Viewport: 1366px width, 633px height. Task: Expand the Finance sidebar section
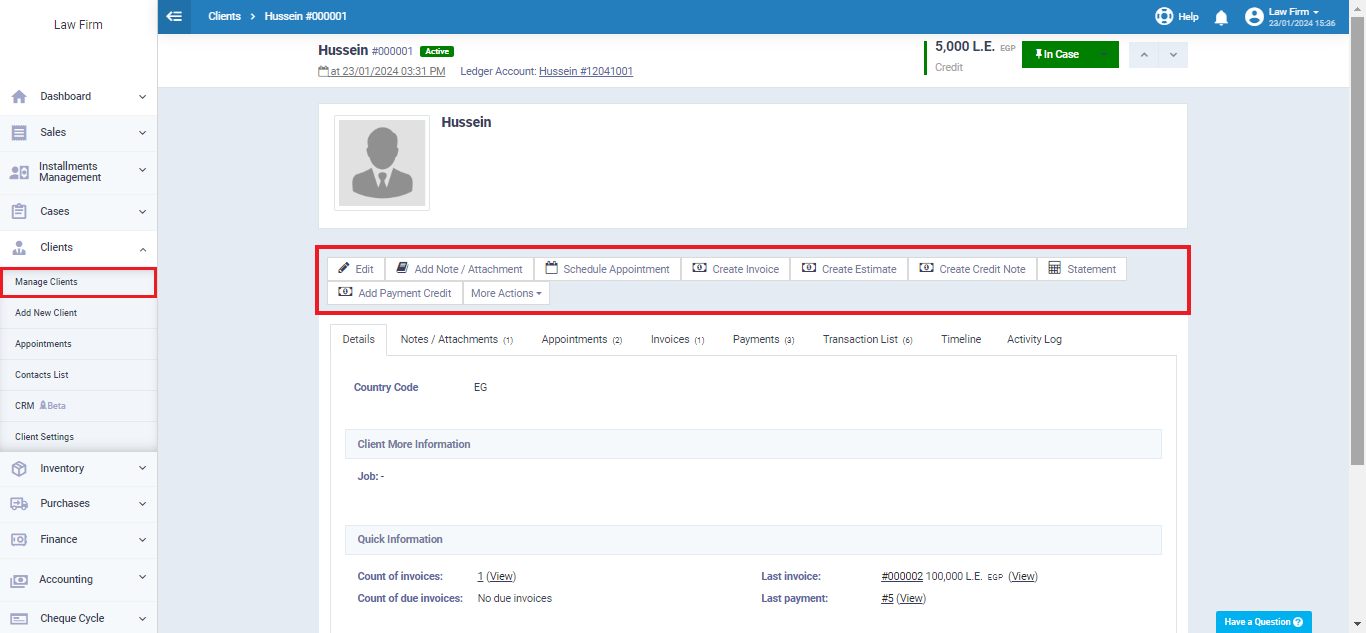click(79, 539)
